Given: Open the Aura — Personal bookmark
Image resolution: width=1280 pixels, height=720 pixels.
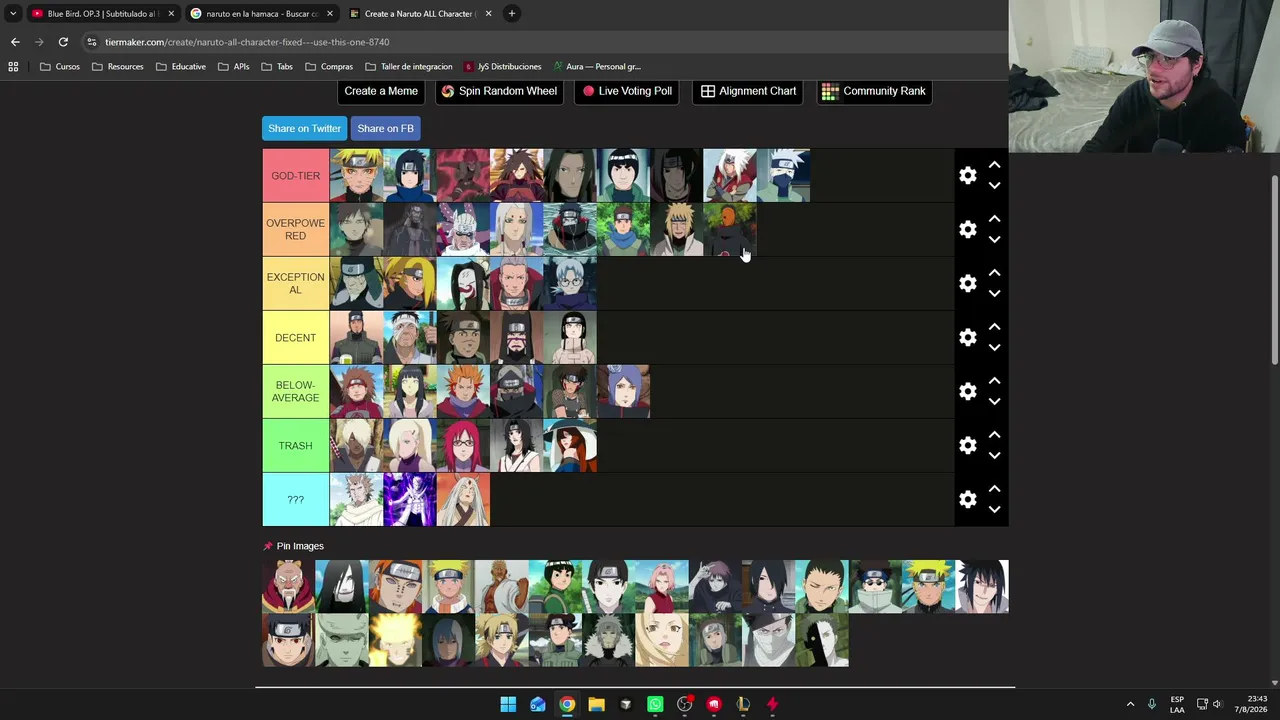Looking at the screenshot, I should pos(597,67).
